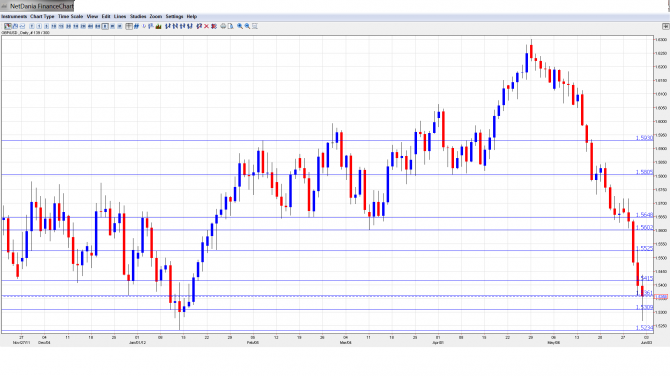Open the Time Scale menu
The width and height of the screenshot is (670, 376).
tap(71, 17)
